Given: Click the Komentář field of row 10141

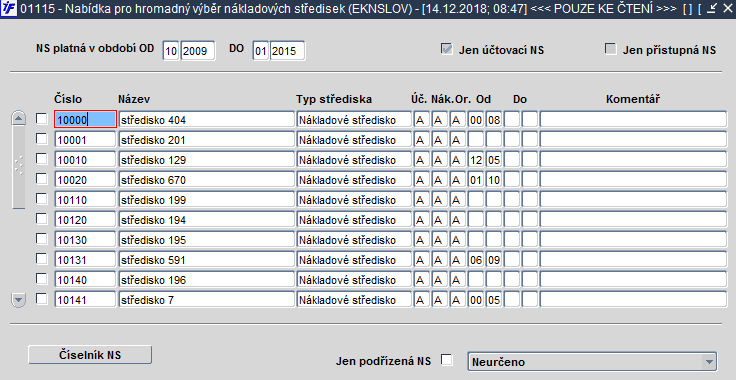Looking at the screenshot, I should click(x=633, y=300).
